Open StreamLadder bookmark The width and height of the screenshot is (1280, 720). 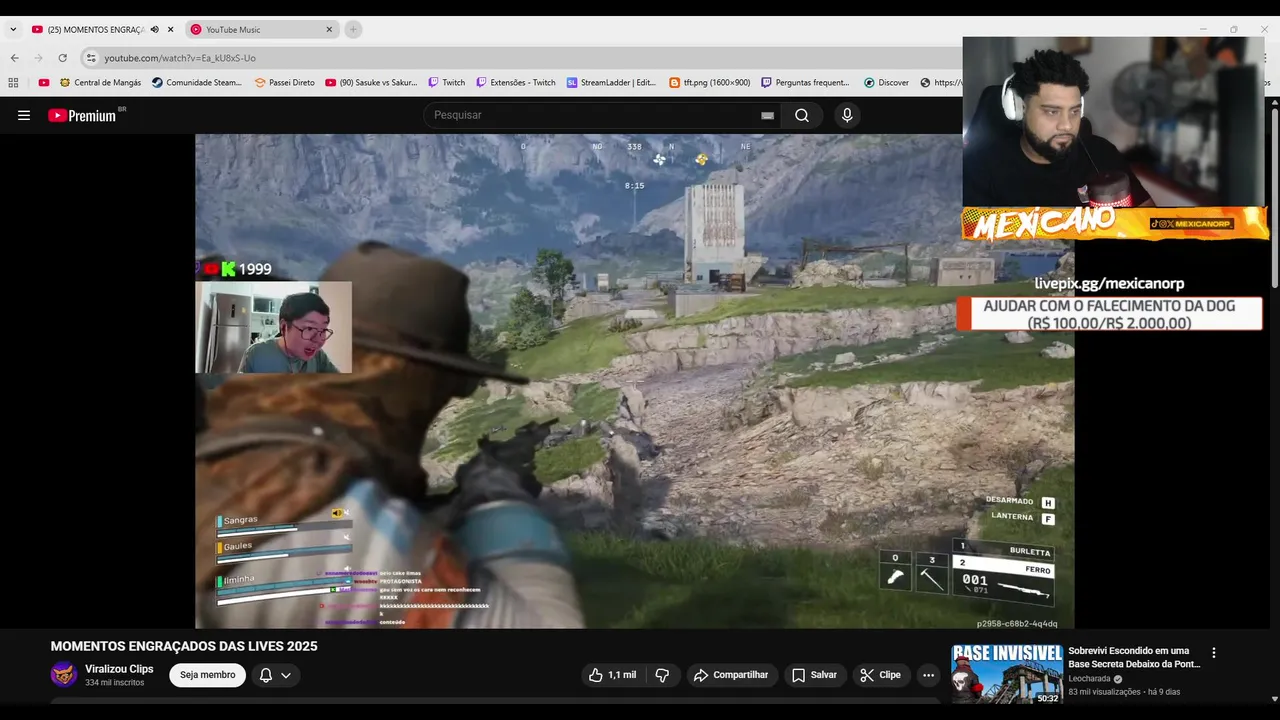[611, 83]
